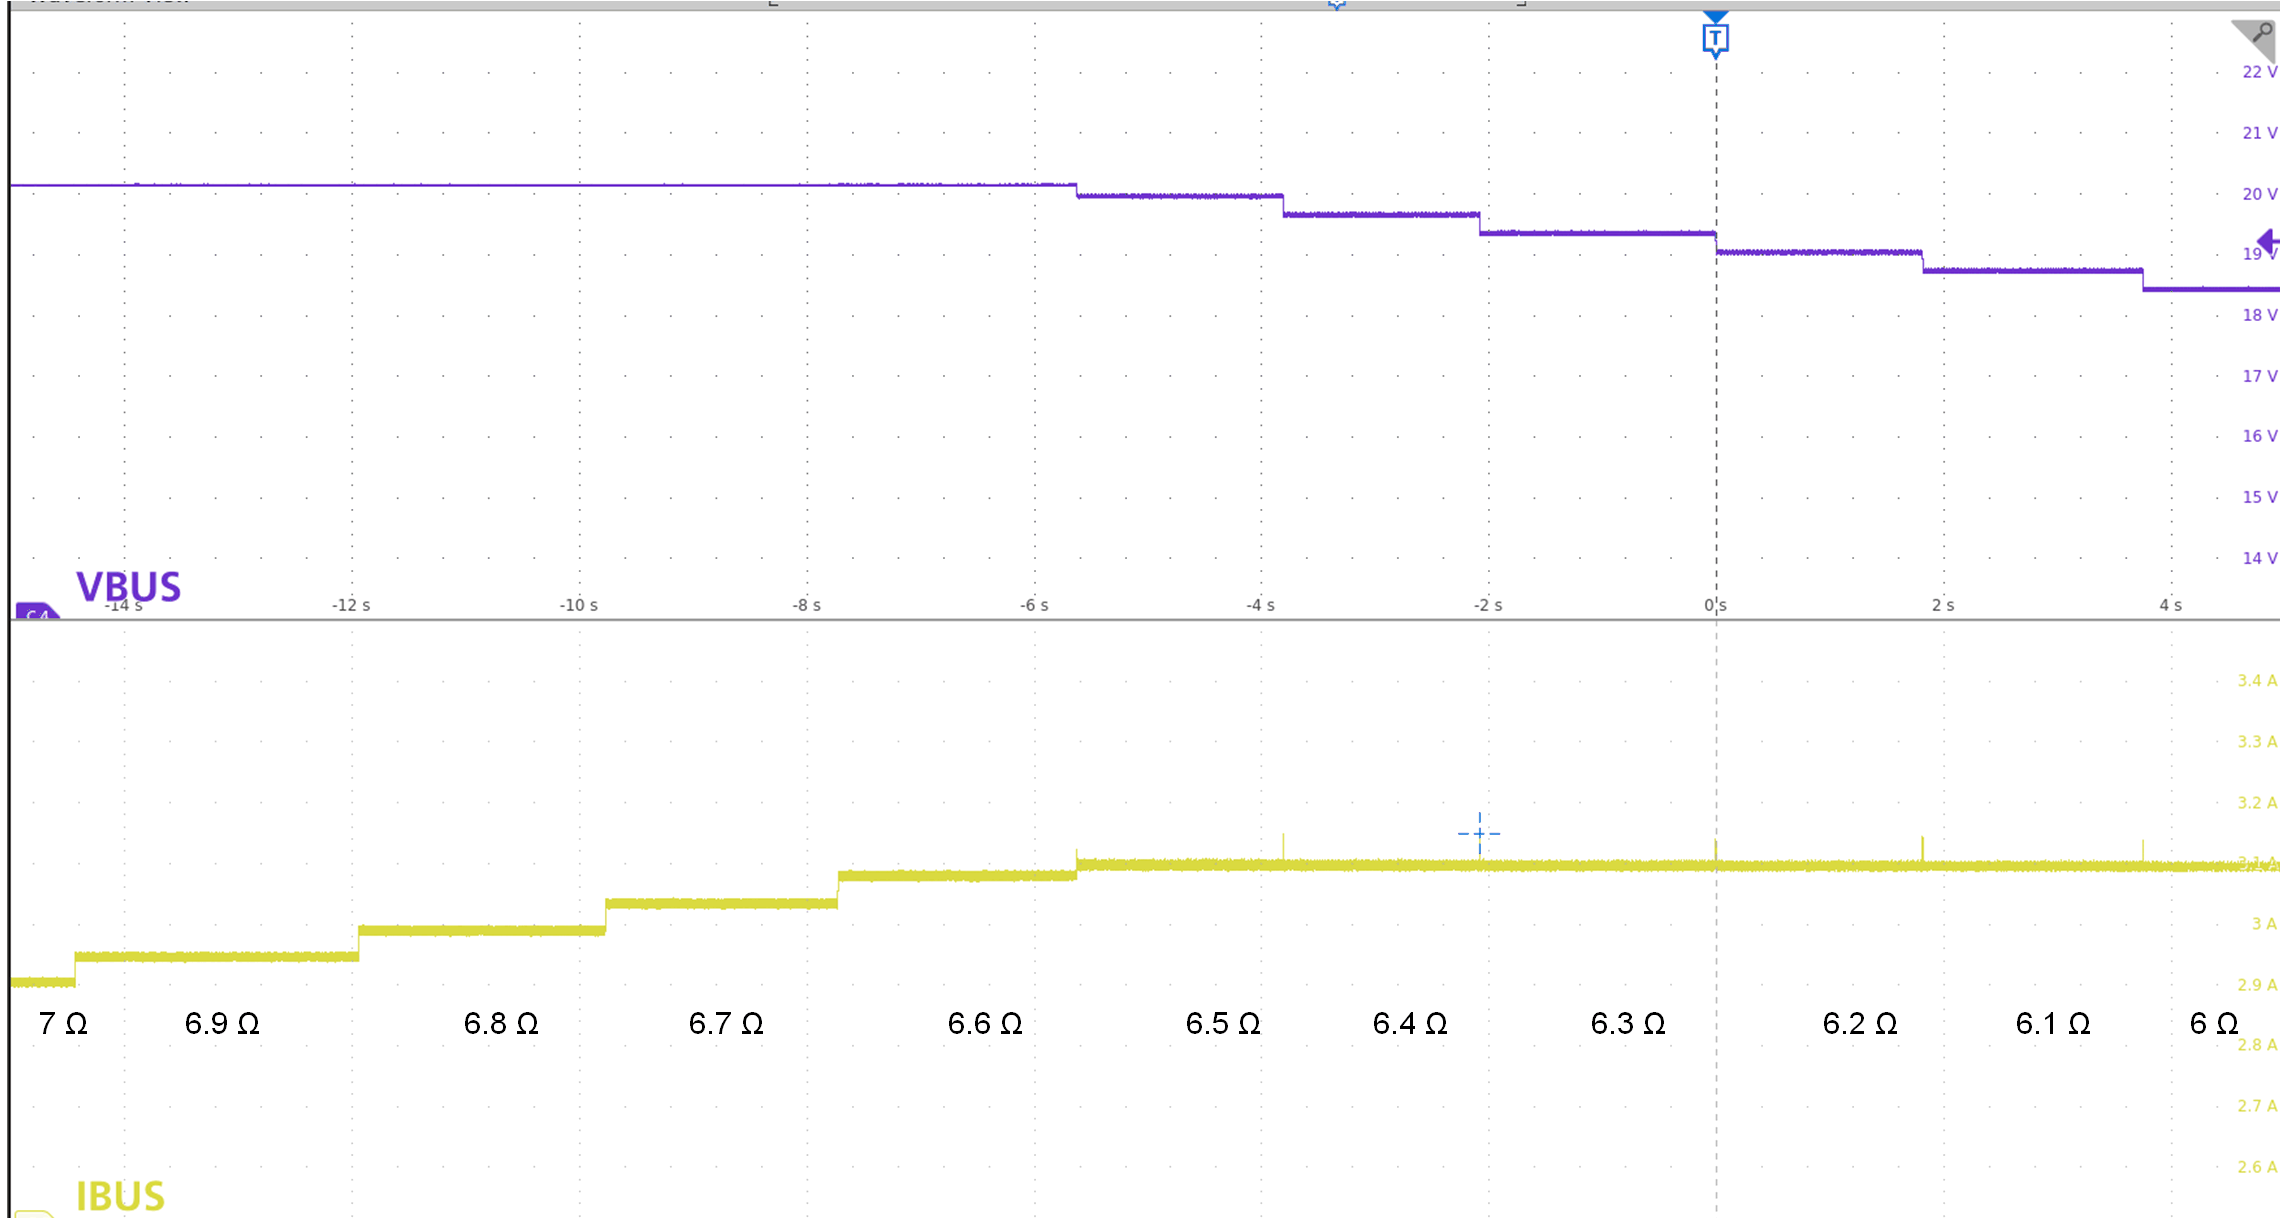Screen dimensions: 2281x1219
Task: Click the 0 s time axis label
Action: (1715, 605)
